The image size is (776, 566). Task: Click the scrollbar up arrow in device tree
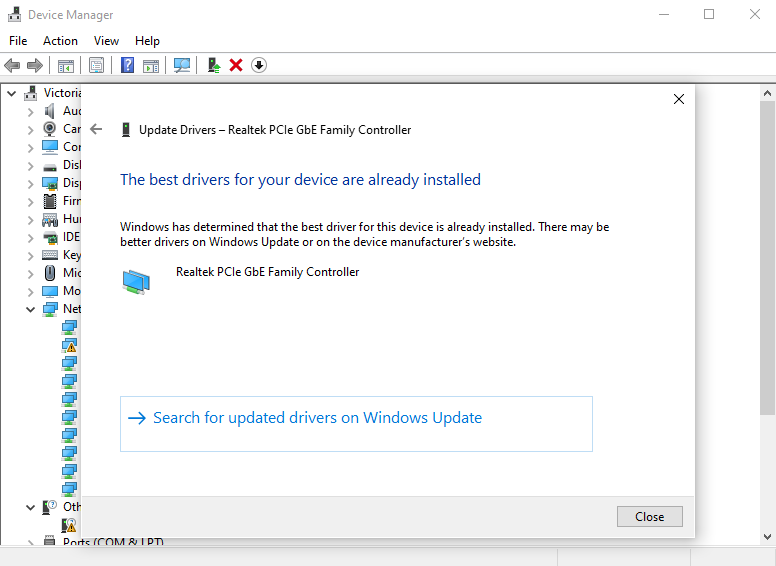[768, 93]
